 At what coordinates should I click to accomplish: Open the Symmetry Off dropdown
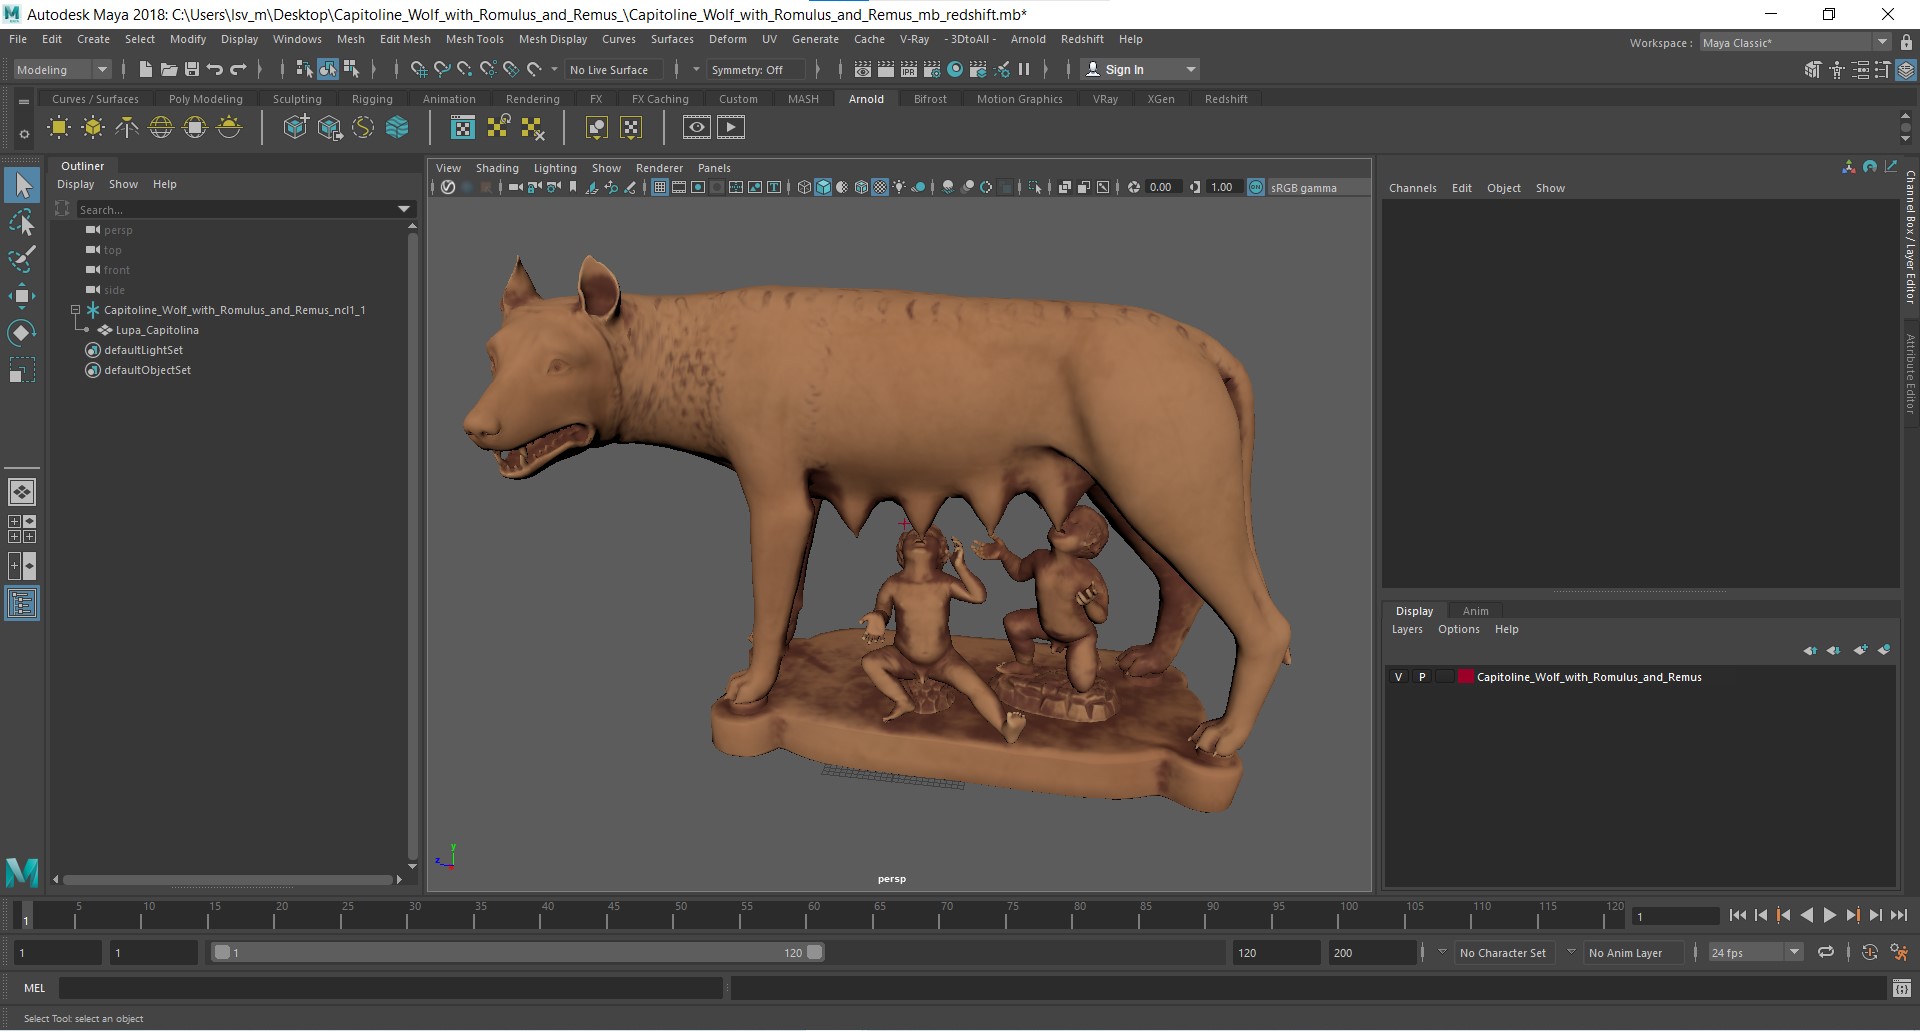click(696, 69)
